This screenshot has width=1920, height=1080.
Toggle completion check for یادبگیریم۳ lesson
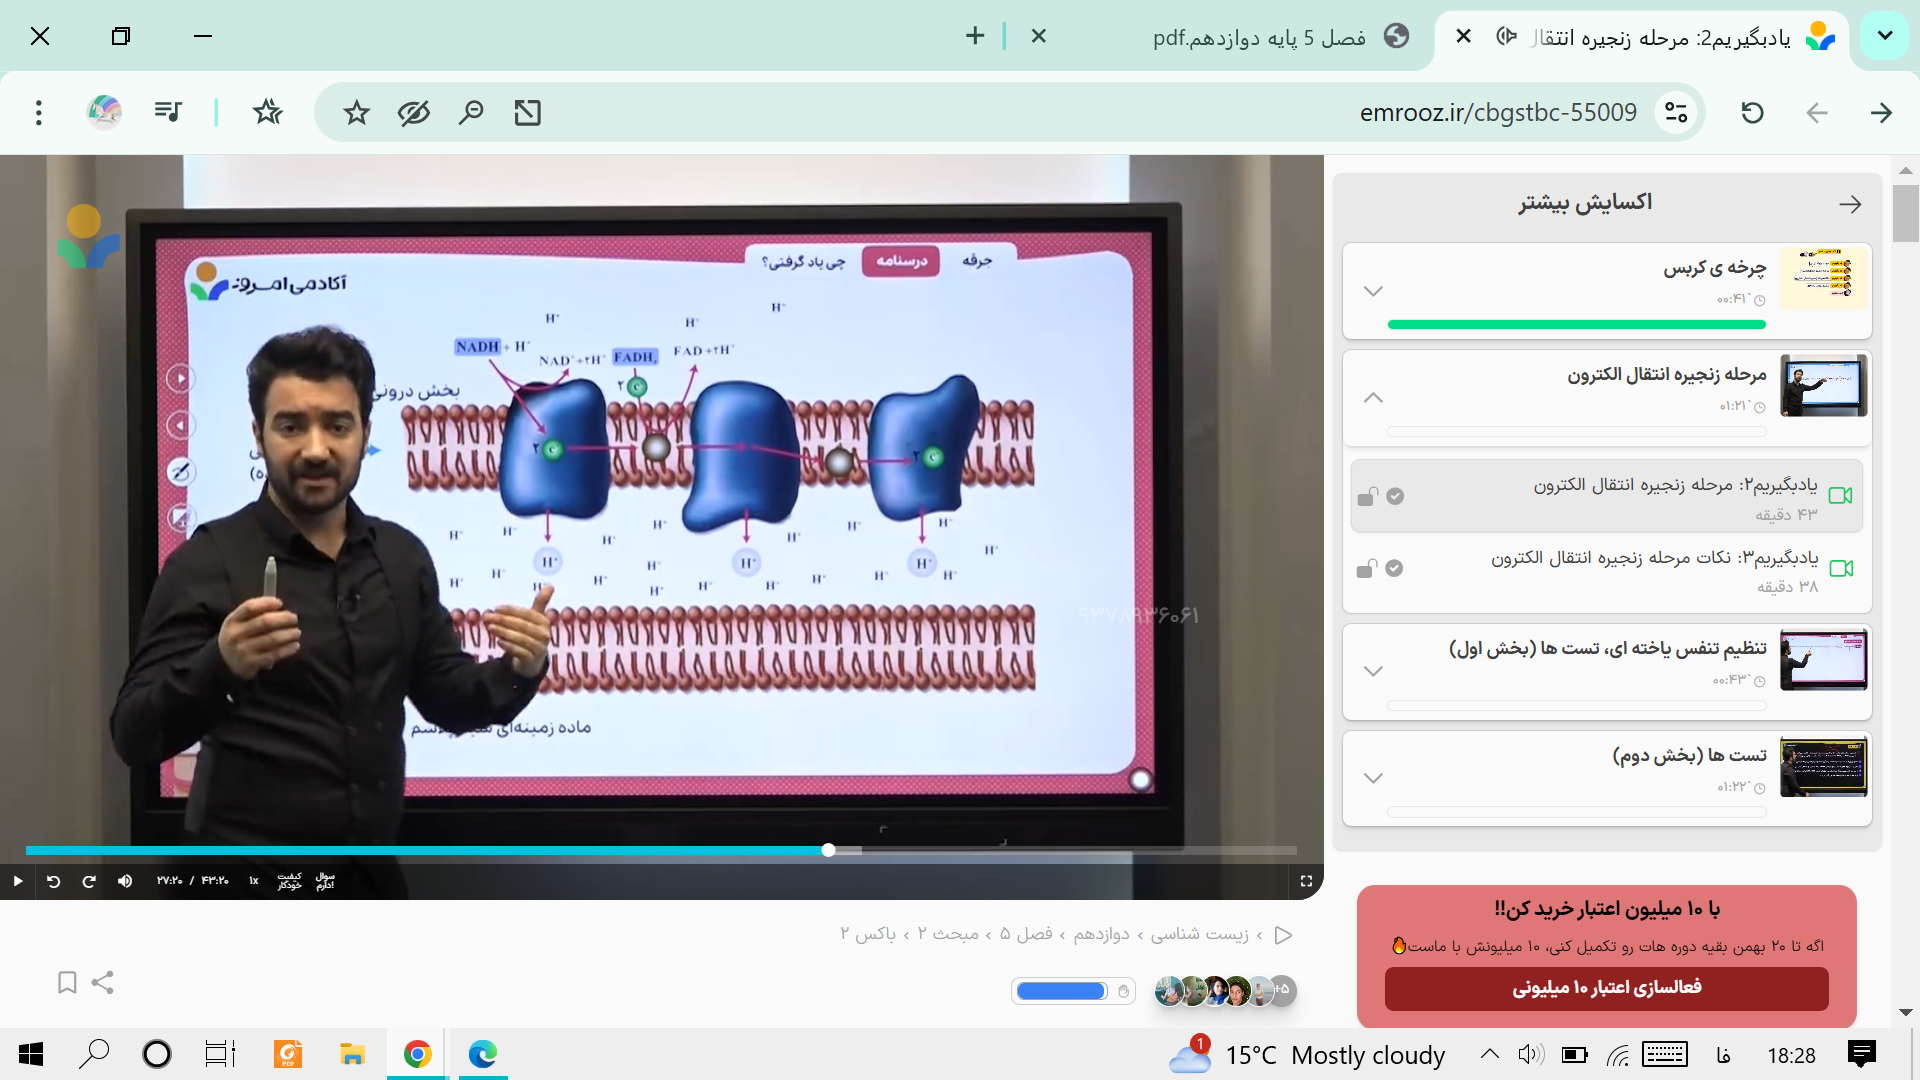1394,568
